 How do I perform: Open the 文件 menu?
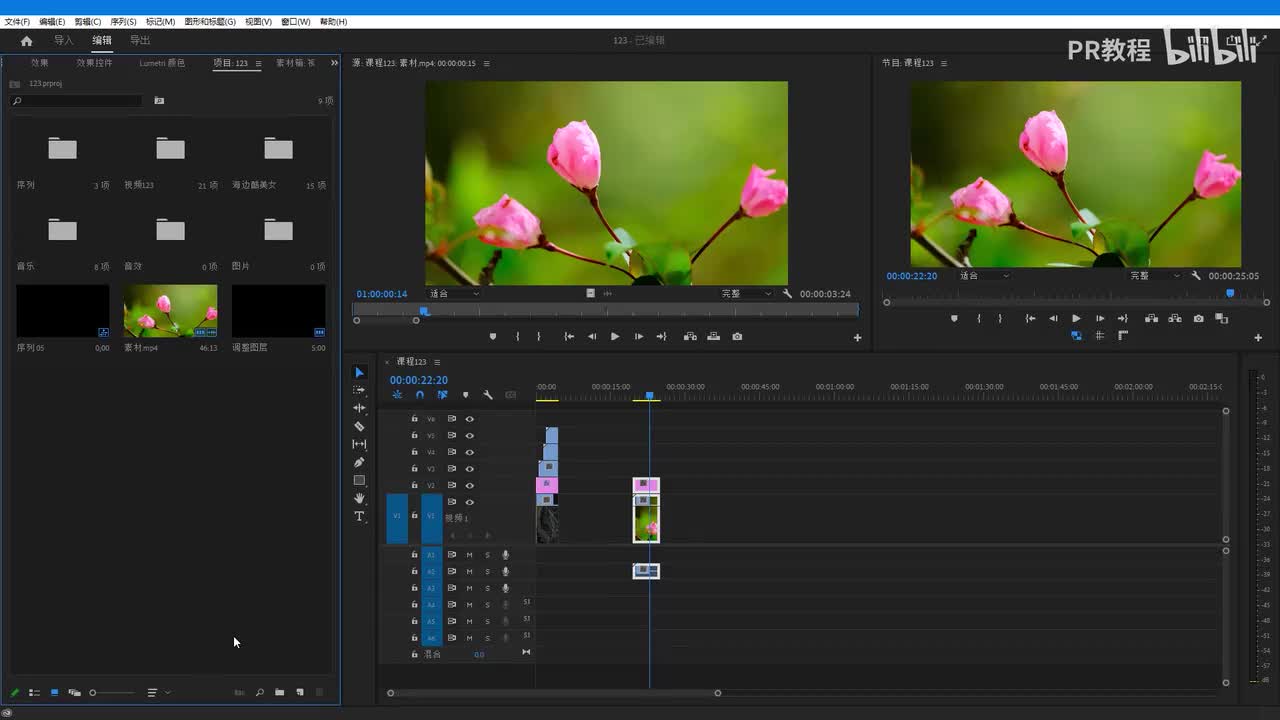(17, 21)
